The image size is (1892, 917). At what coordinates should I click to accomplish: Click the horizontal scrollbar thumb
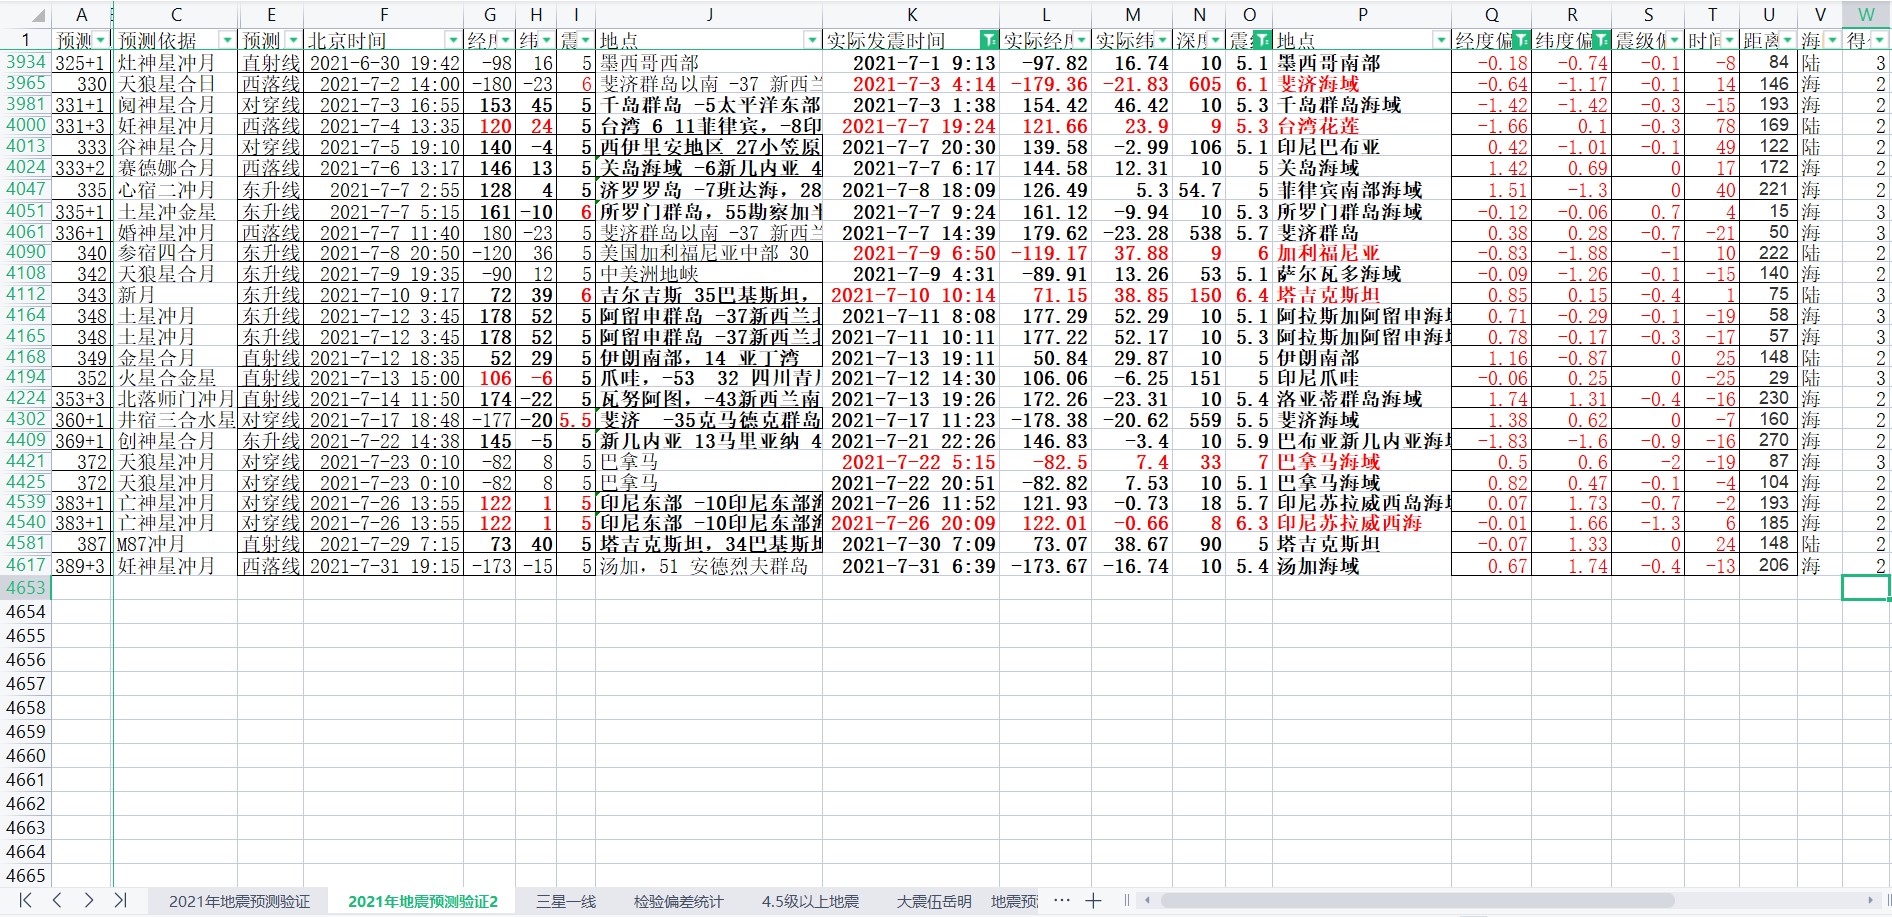click(x=1417, y=901)
